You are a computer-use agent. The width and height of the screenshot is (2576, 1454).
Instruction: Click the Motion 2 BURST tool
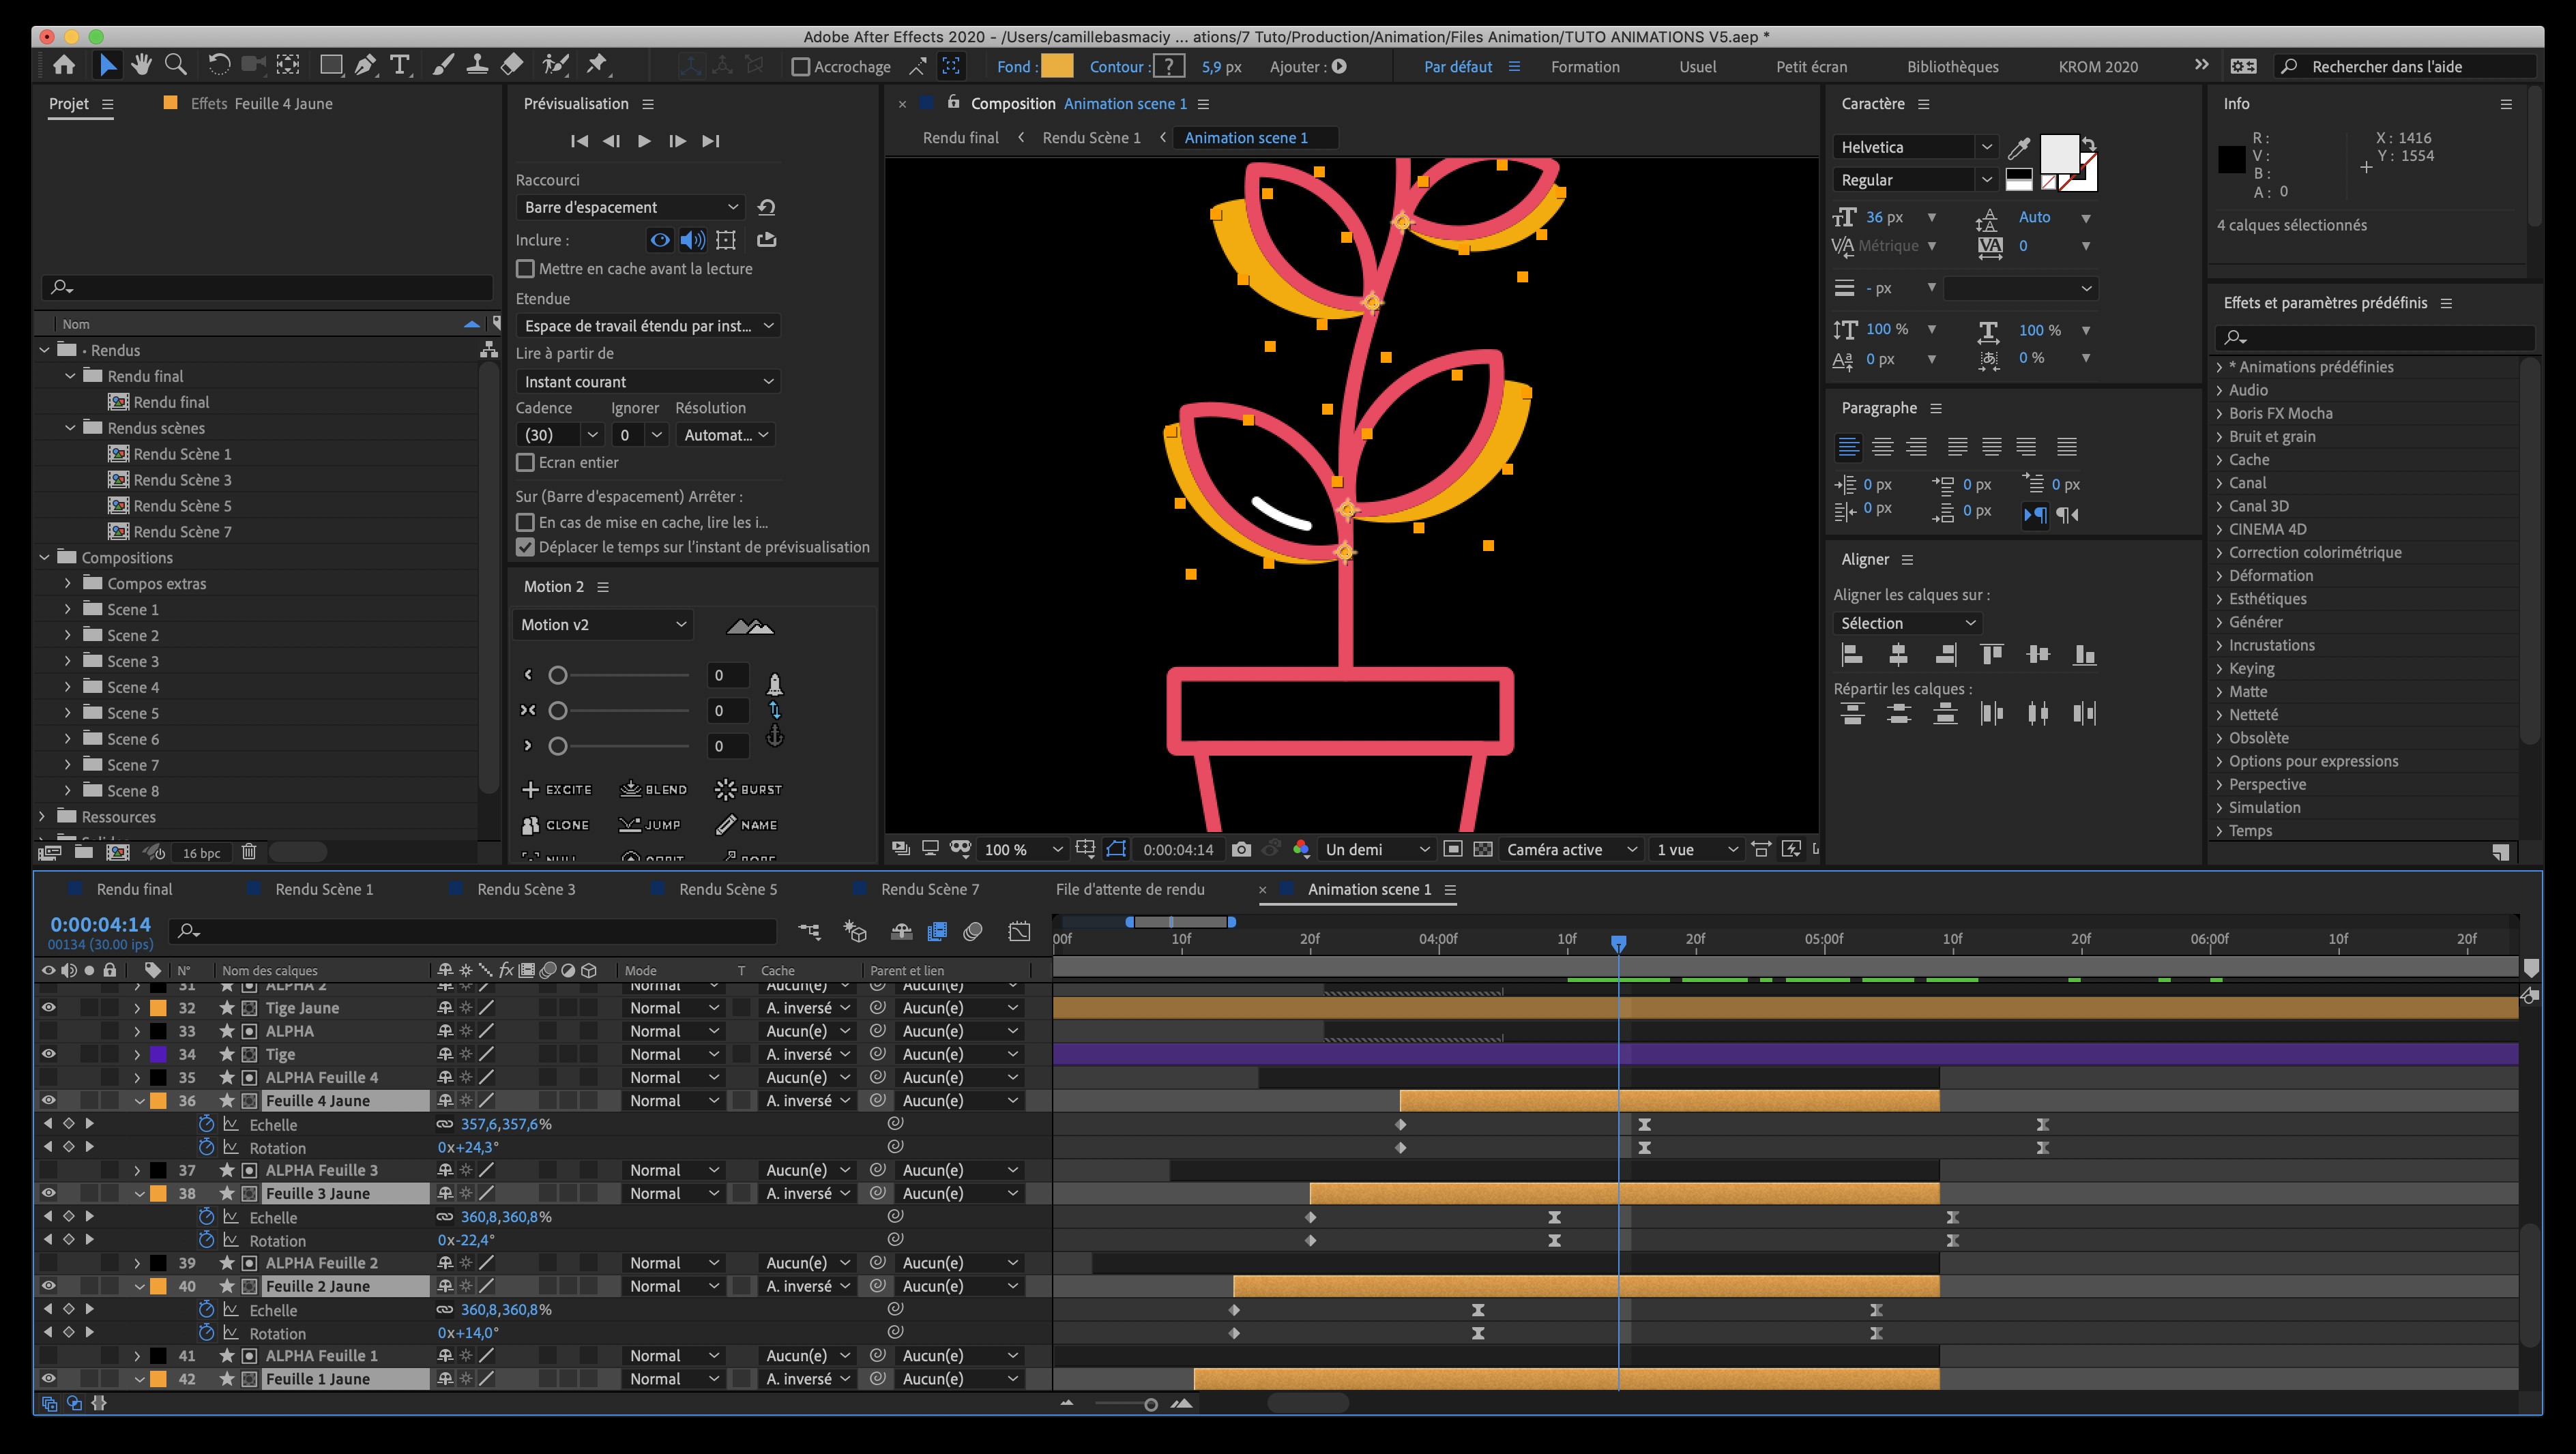click(x=748, y=790)
